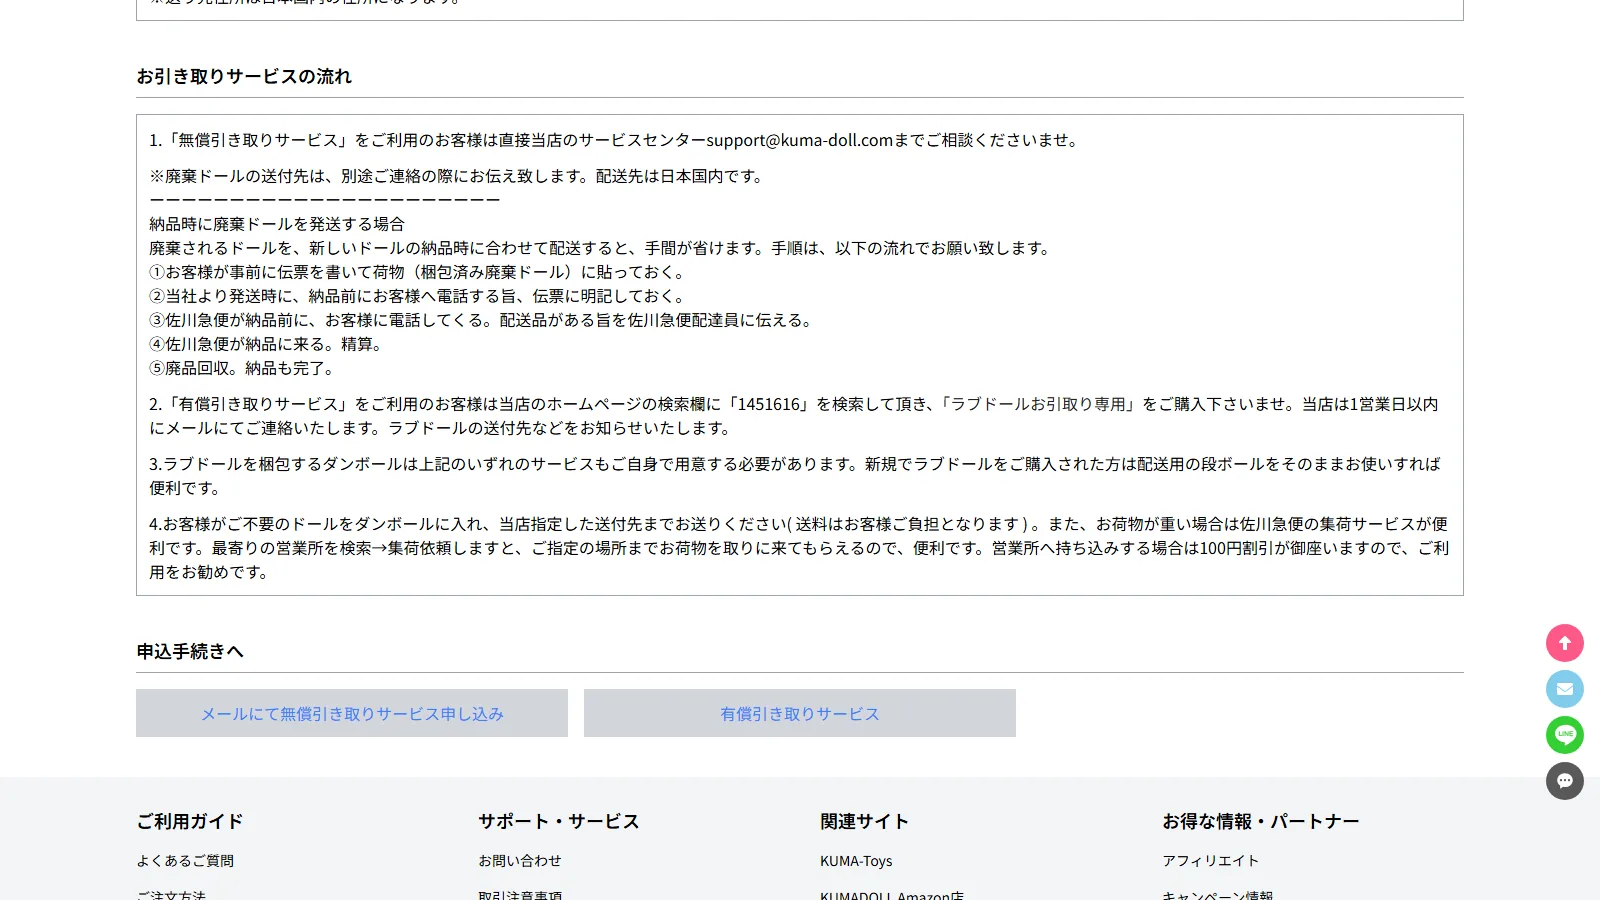Open the dark chat bubble icon
The width and height of the screenshot is (1600, 900).
1565,781
